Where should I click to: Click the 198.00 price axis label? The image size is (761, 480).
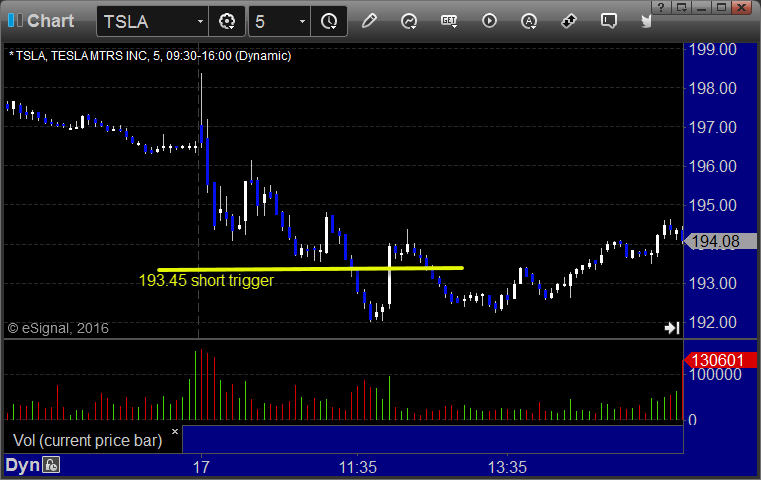(x=712, y=88)
